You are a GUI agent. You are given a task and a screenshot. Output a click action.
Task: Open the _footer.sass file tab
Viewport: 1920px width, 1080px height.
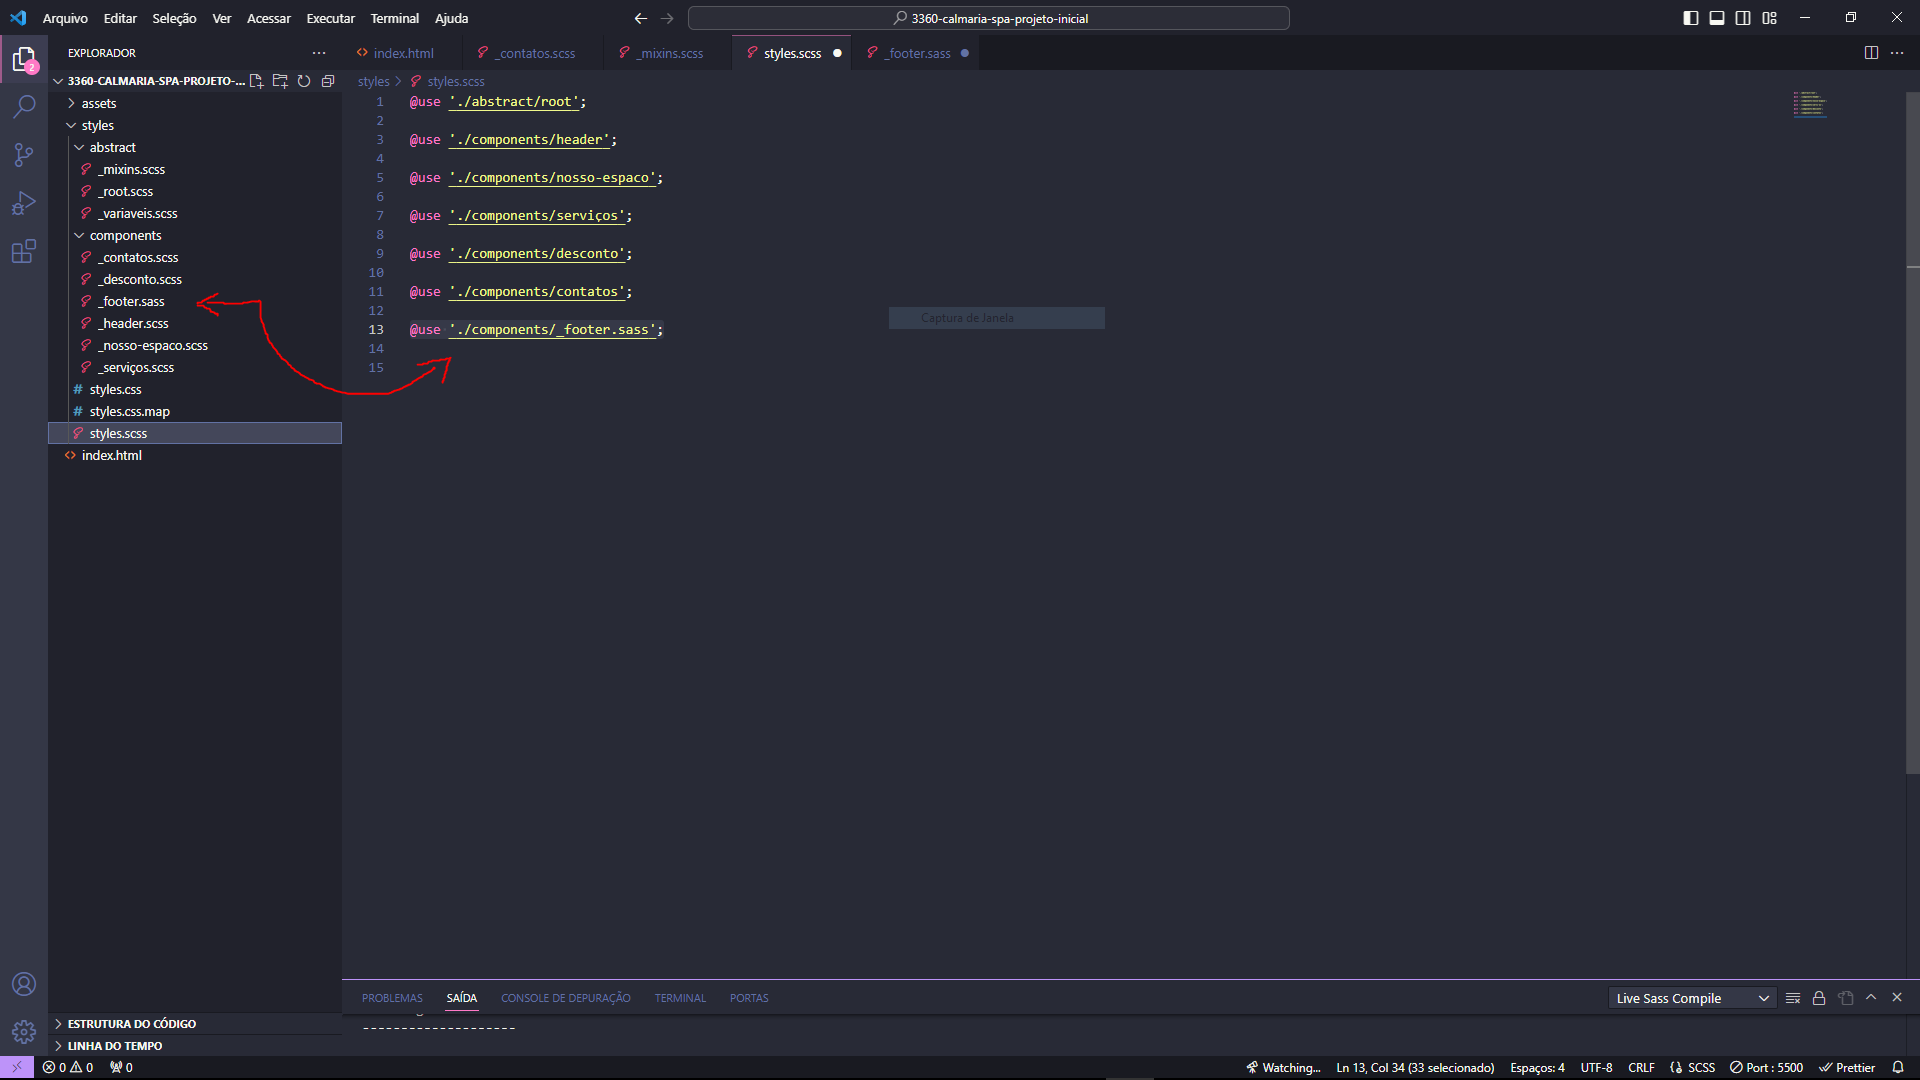coord(916,53)
